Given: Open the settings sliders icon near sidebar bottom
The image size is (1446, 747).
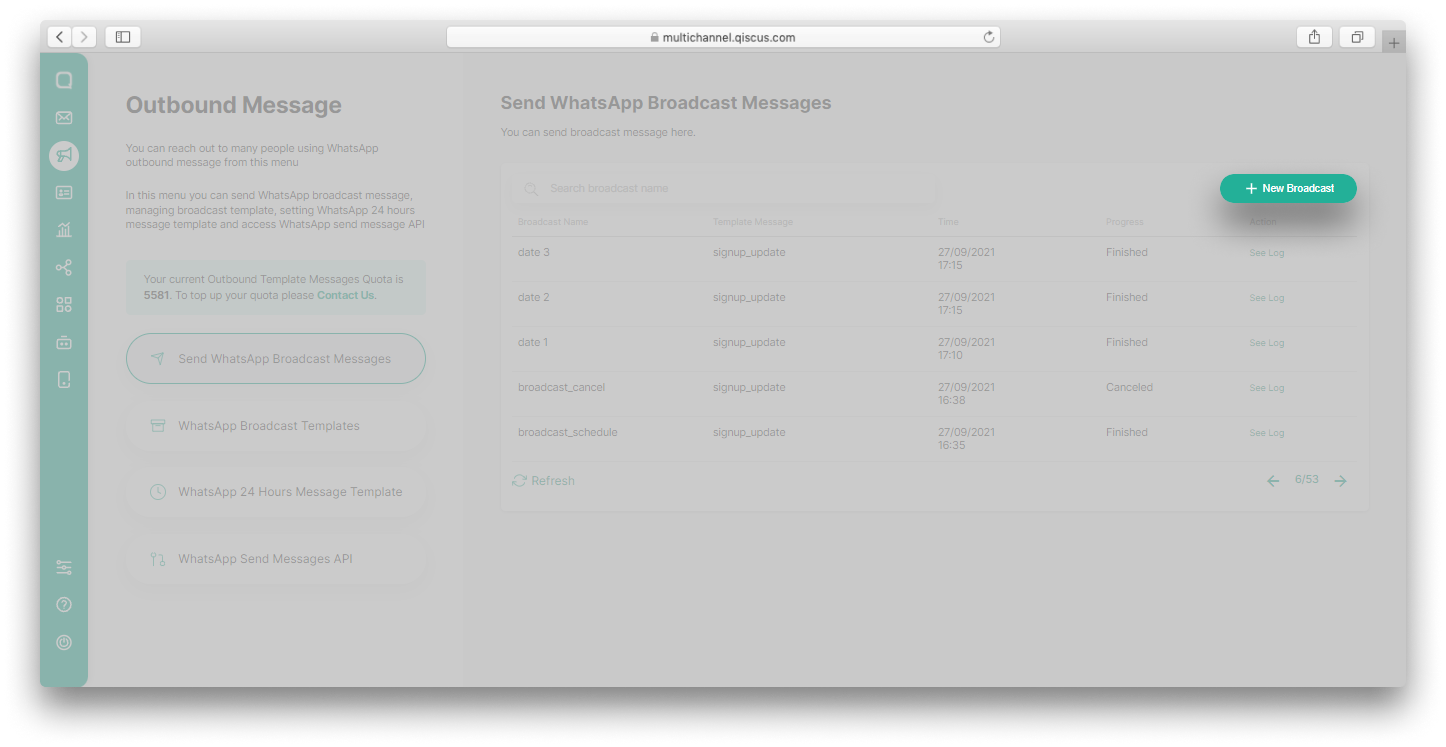Looking at the screenshot, I should tap(64, 566).
